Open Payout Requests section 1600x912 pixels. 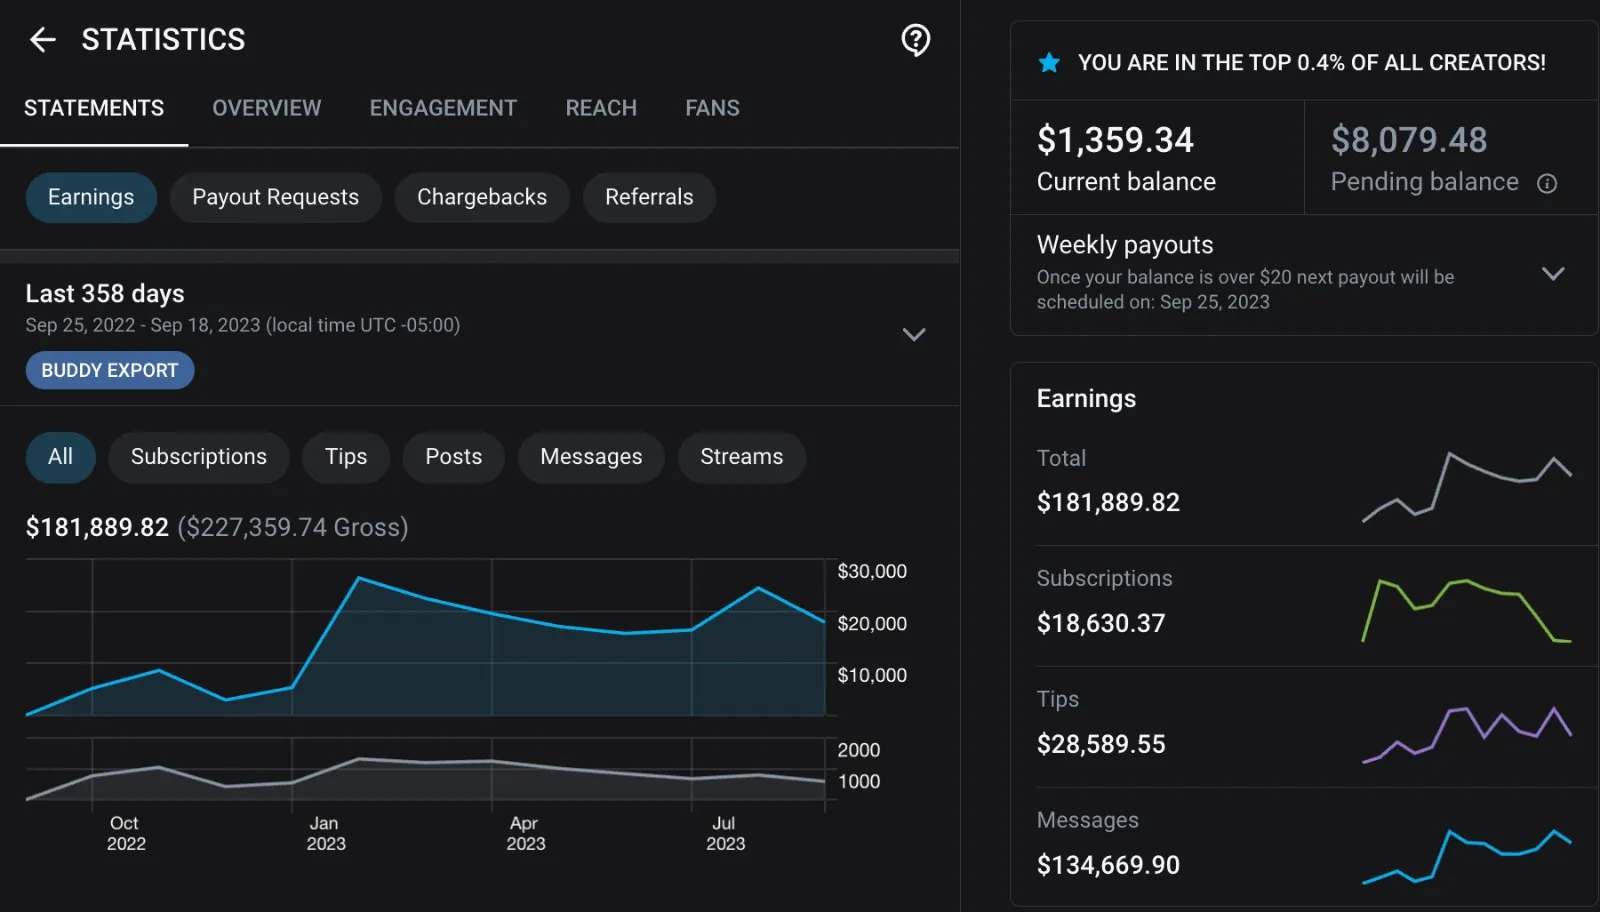coord(275,197)
